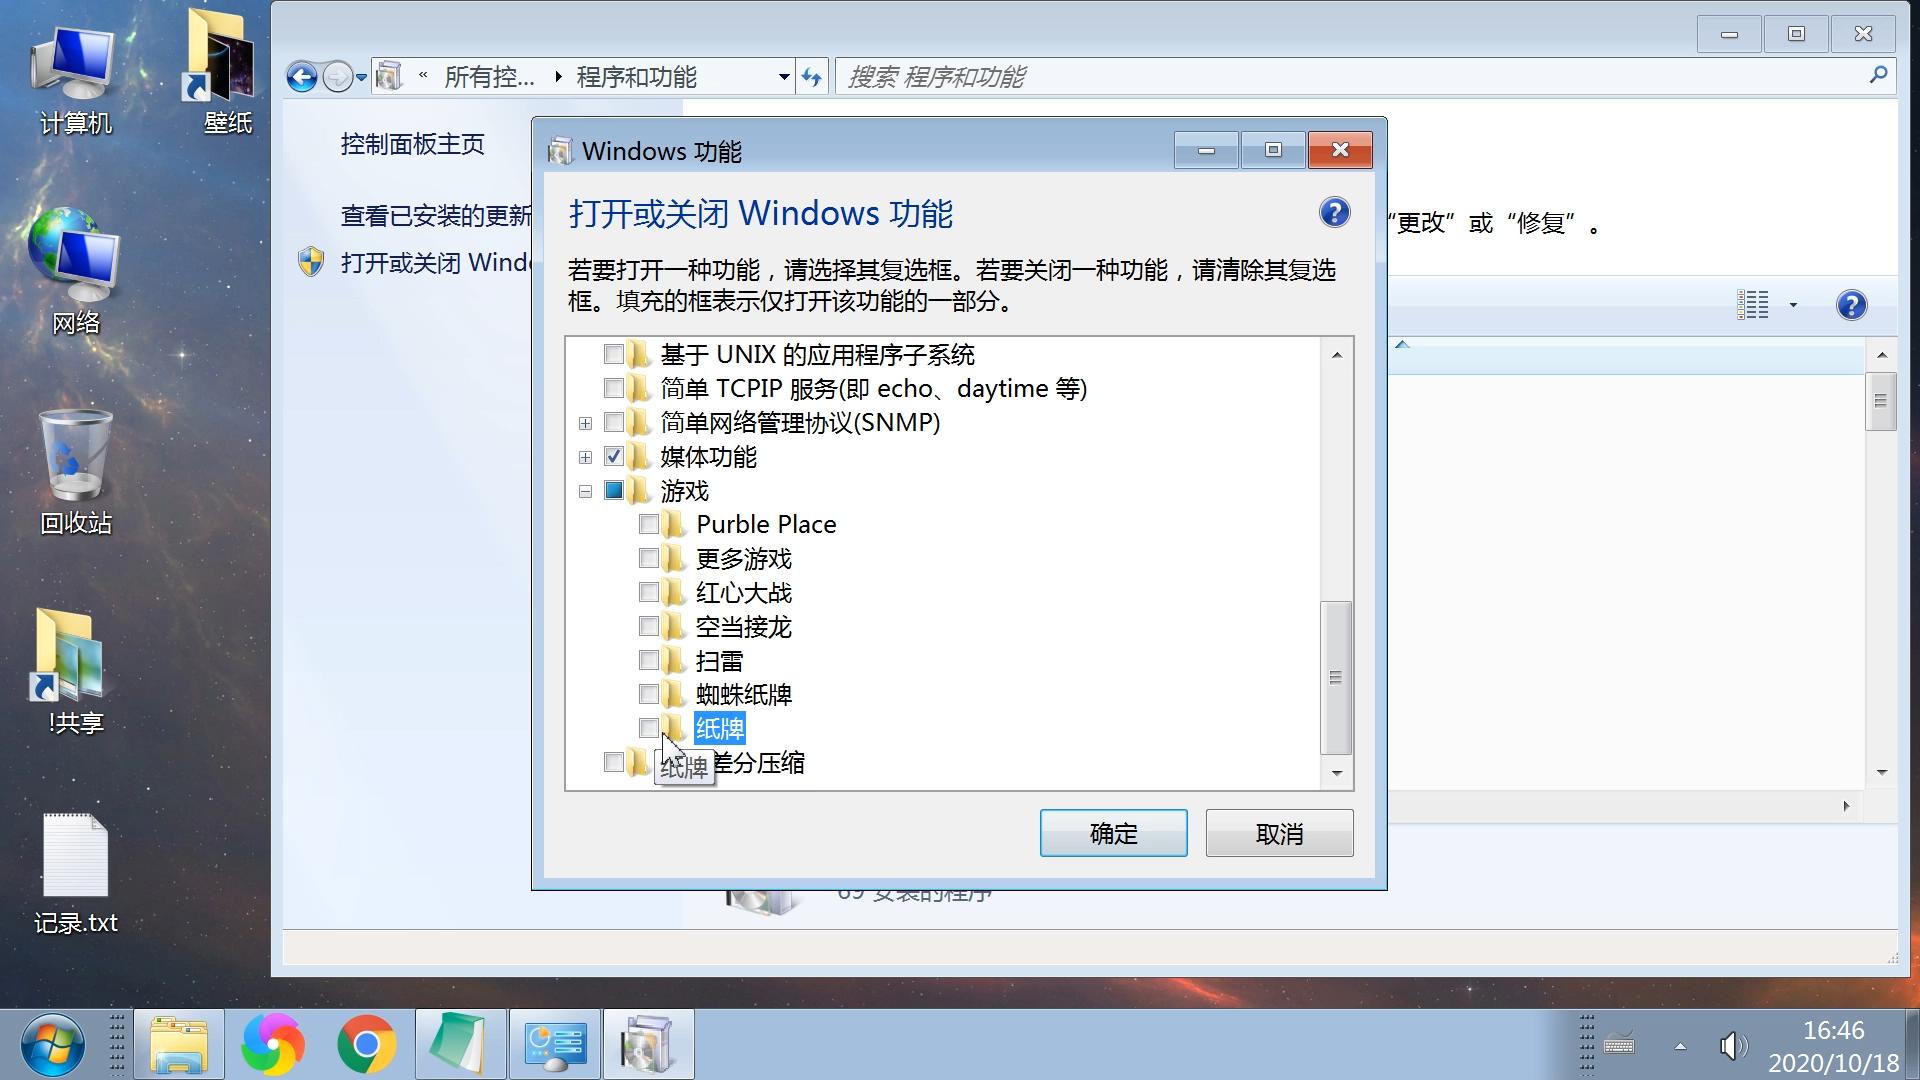This screenshot has width=1920, height=1080.
Task: Launch Google Chrome from the taskbar
Action: coord(366,1045)
